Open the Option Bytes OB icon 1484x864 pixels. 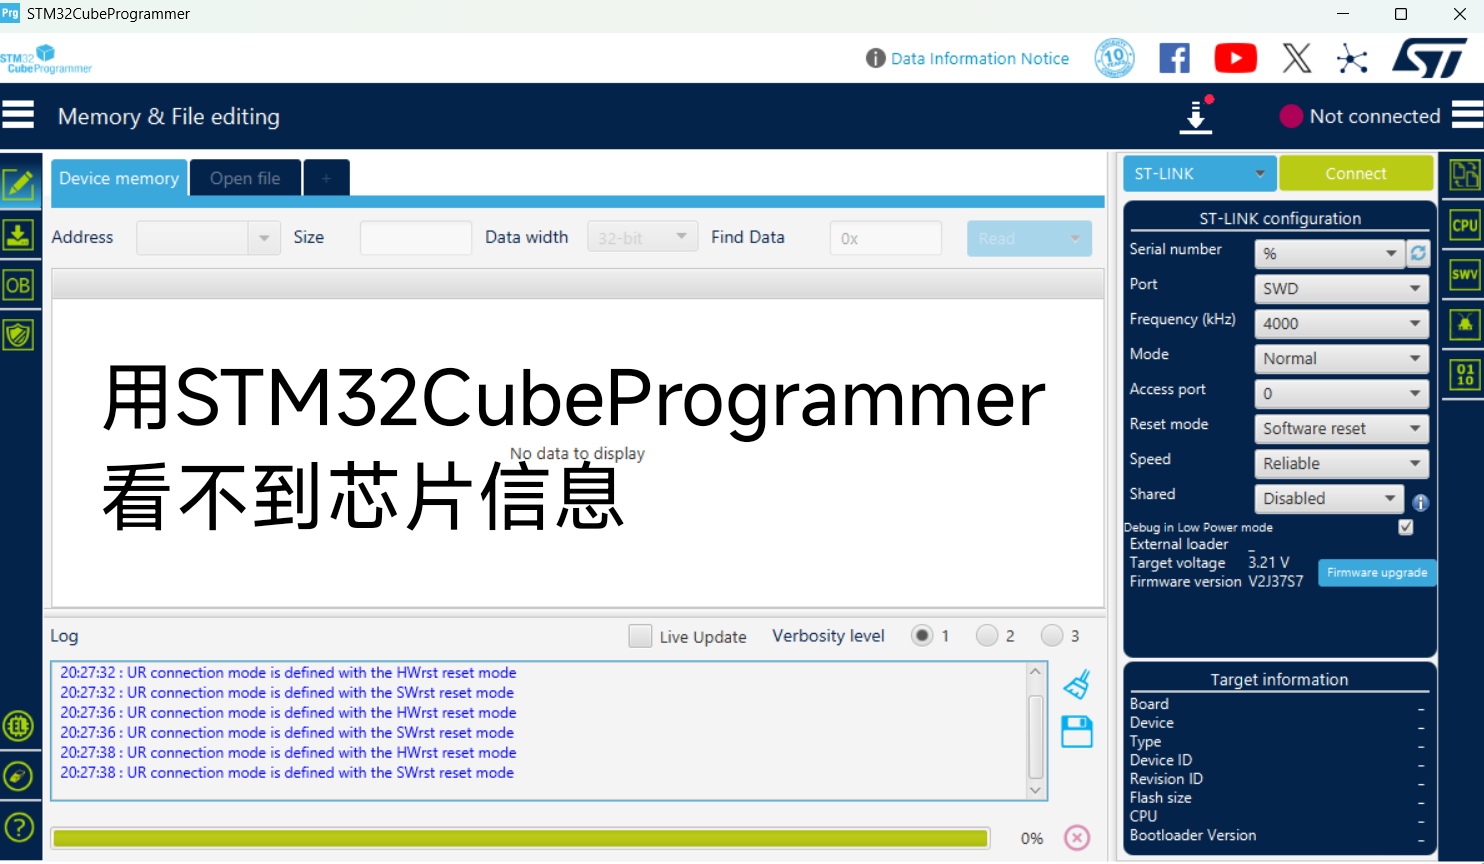(x=19, y=285)
